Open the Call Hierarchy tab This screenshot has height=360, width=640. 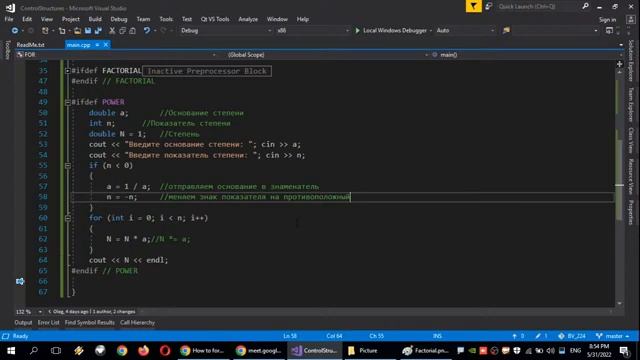pos(137,323)
